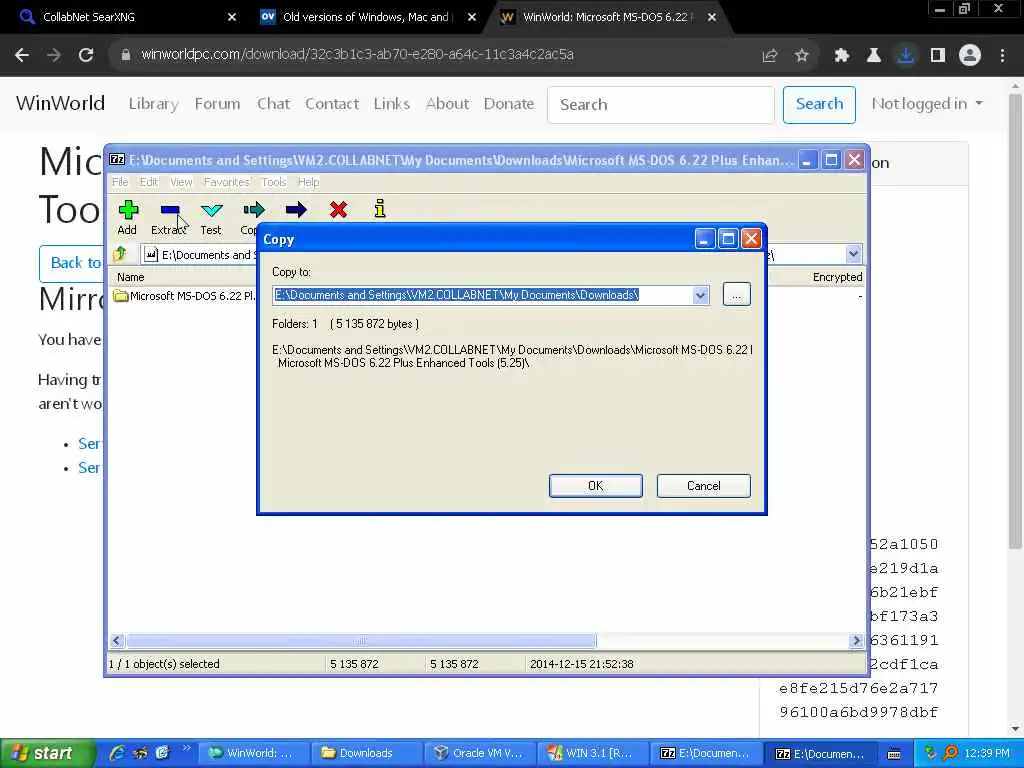This screenshot has height=768, width=1024.
Task: Open the 7-Zip Help menu
Action: [308, 182]
